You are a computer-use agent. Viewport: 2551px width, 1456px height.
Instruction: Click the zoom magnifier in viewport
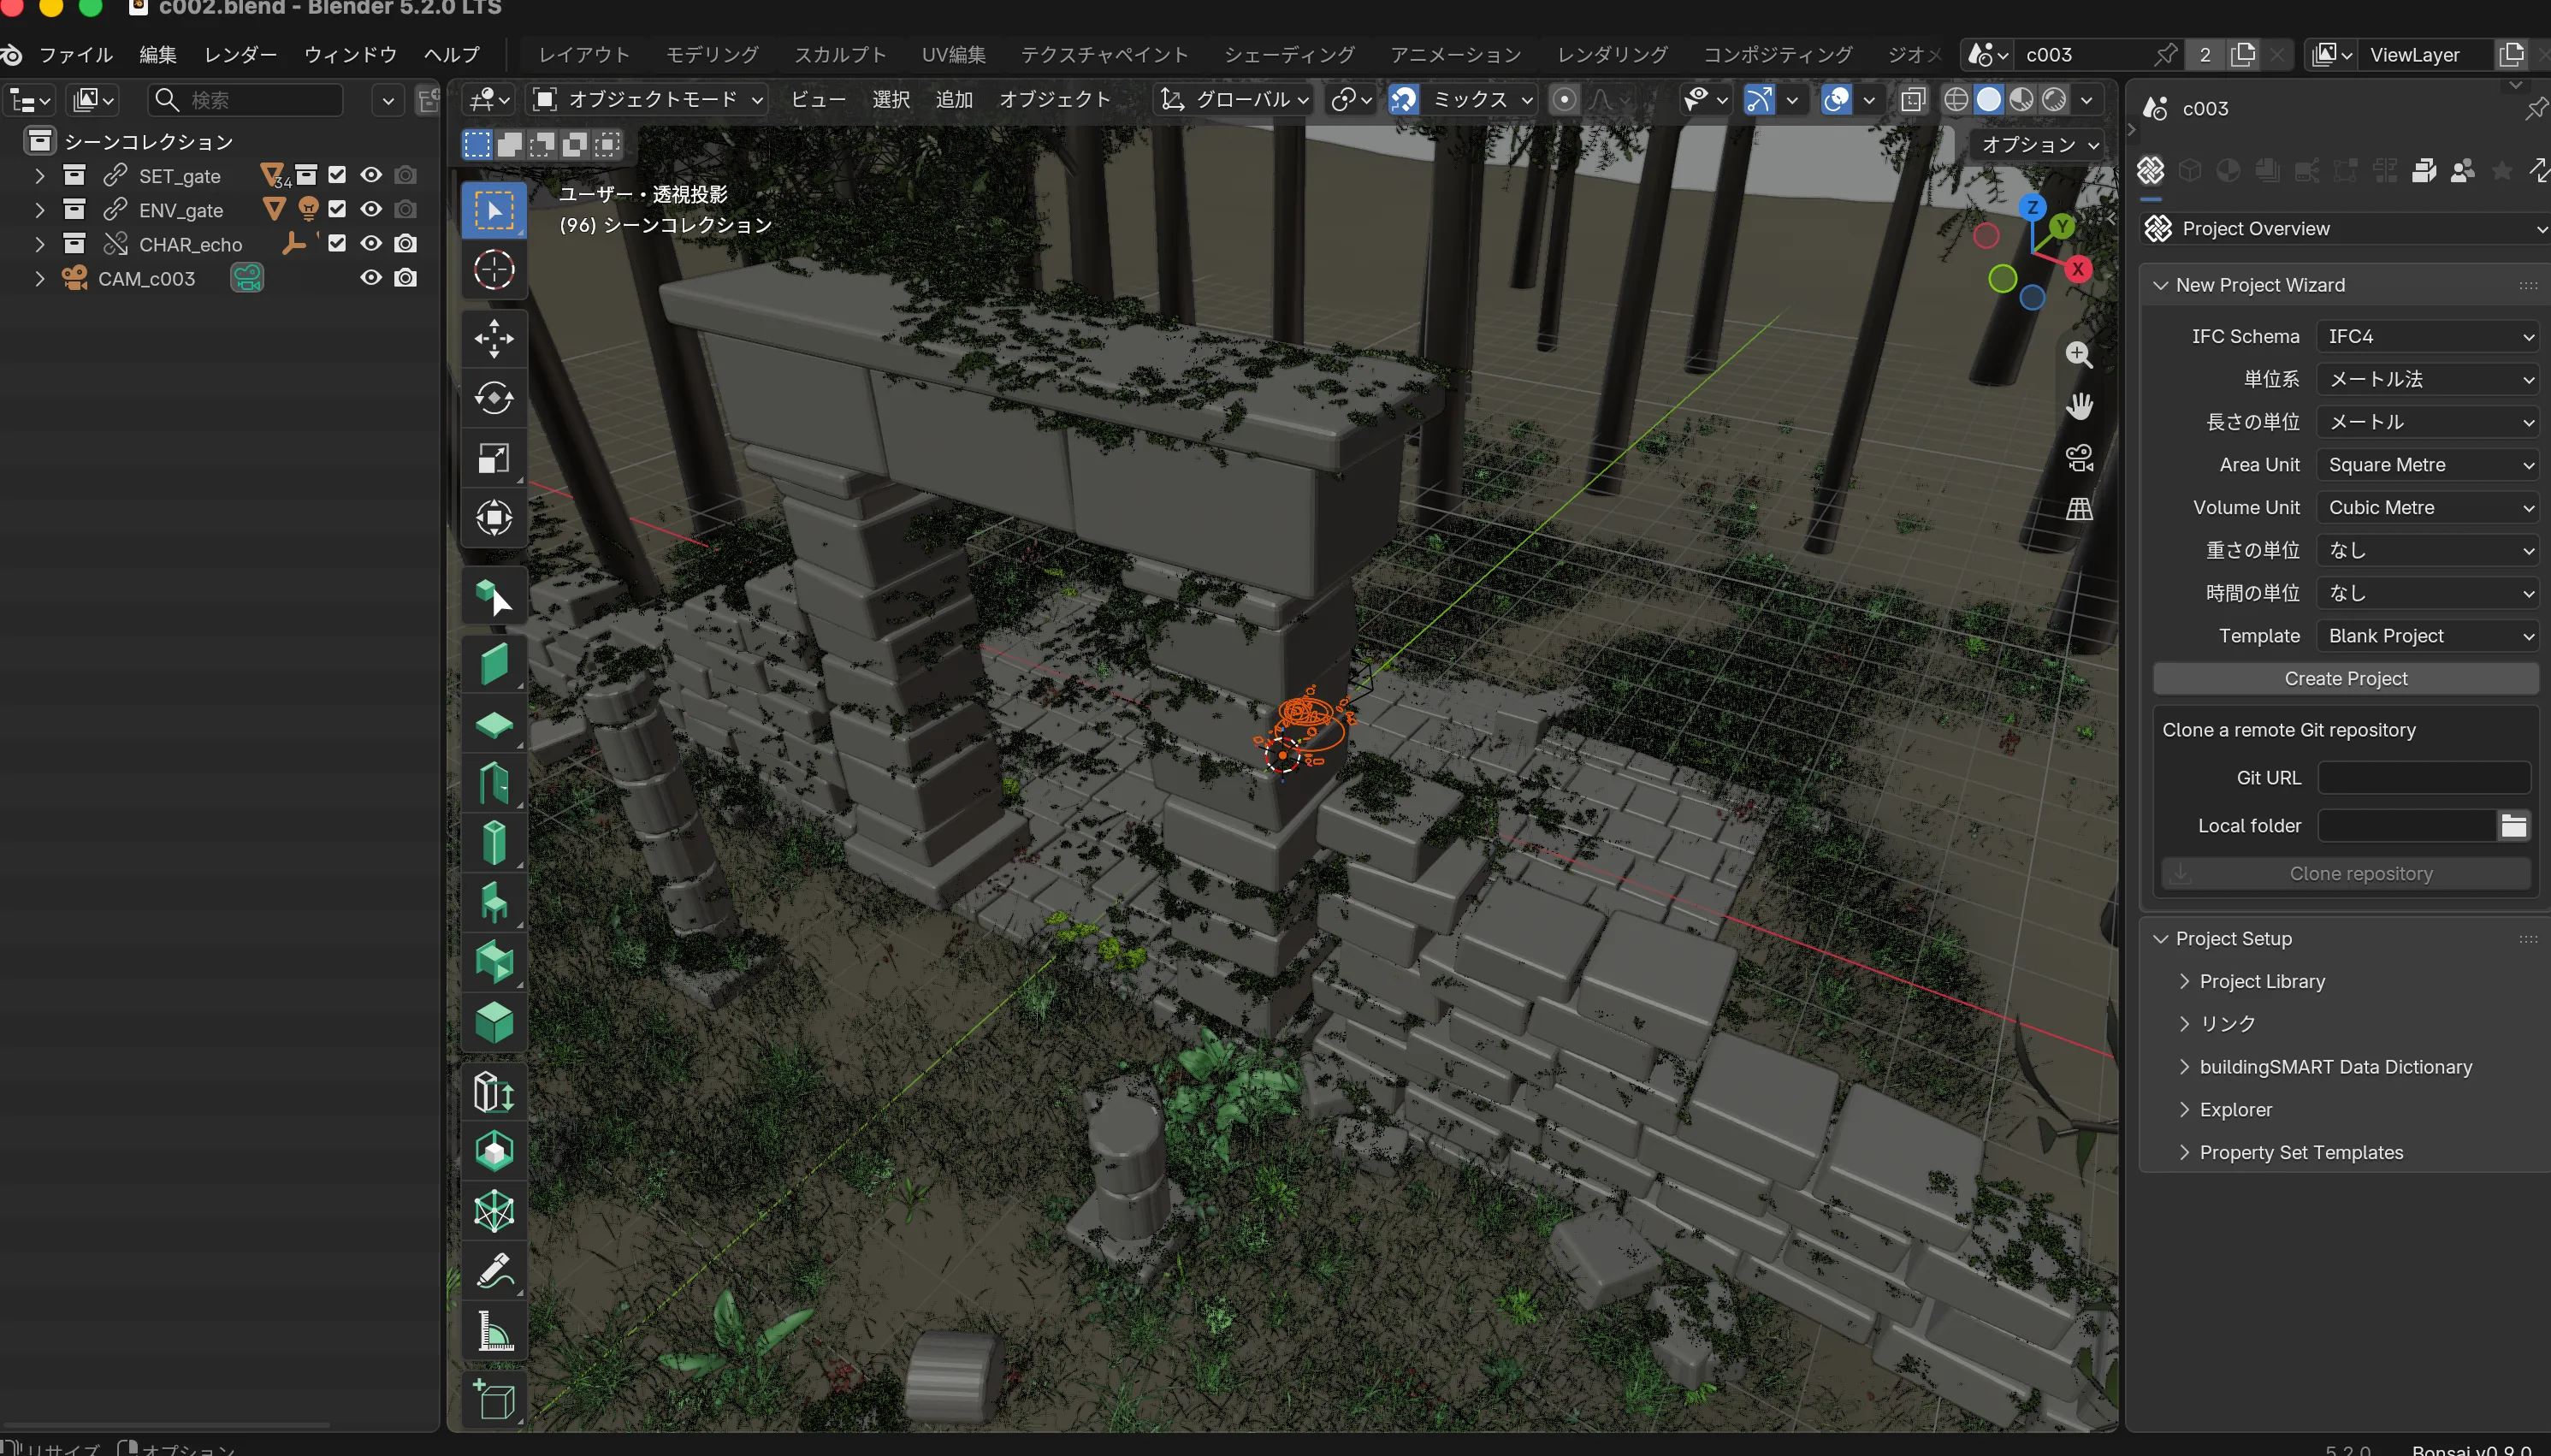click(x=2079, y=354)
